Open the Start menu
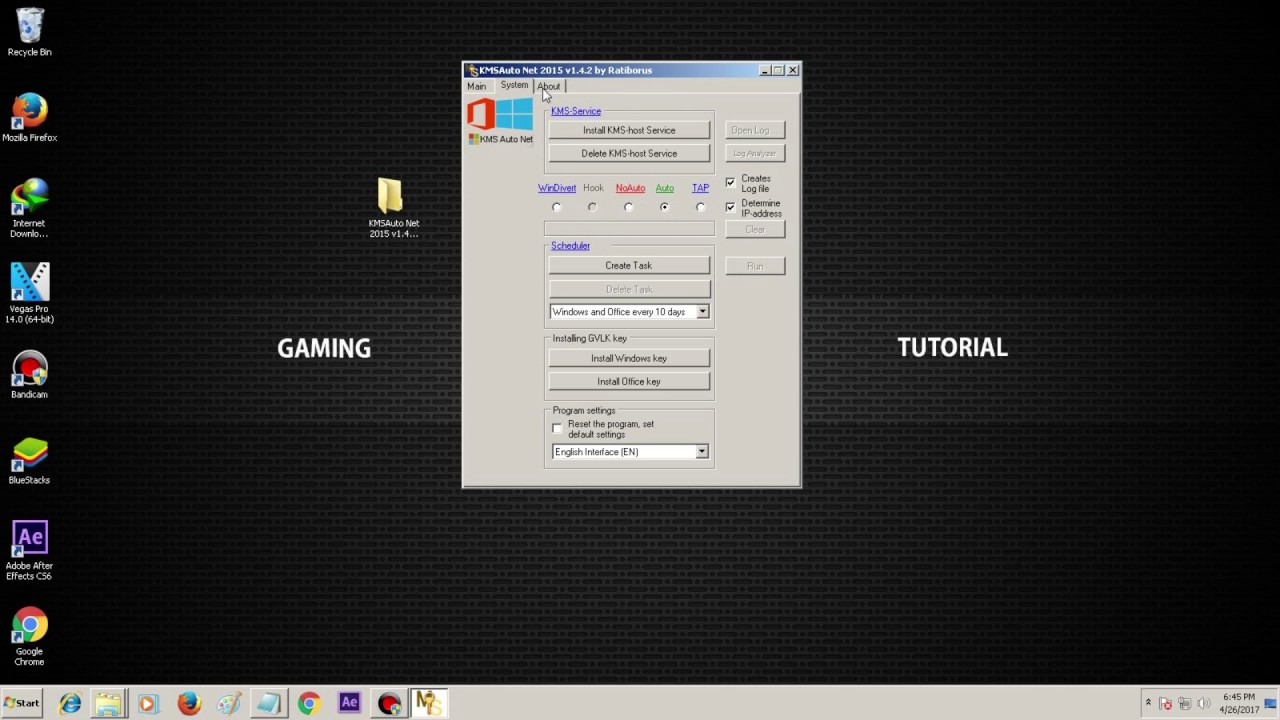1280x720 pixels. (21, 703)
